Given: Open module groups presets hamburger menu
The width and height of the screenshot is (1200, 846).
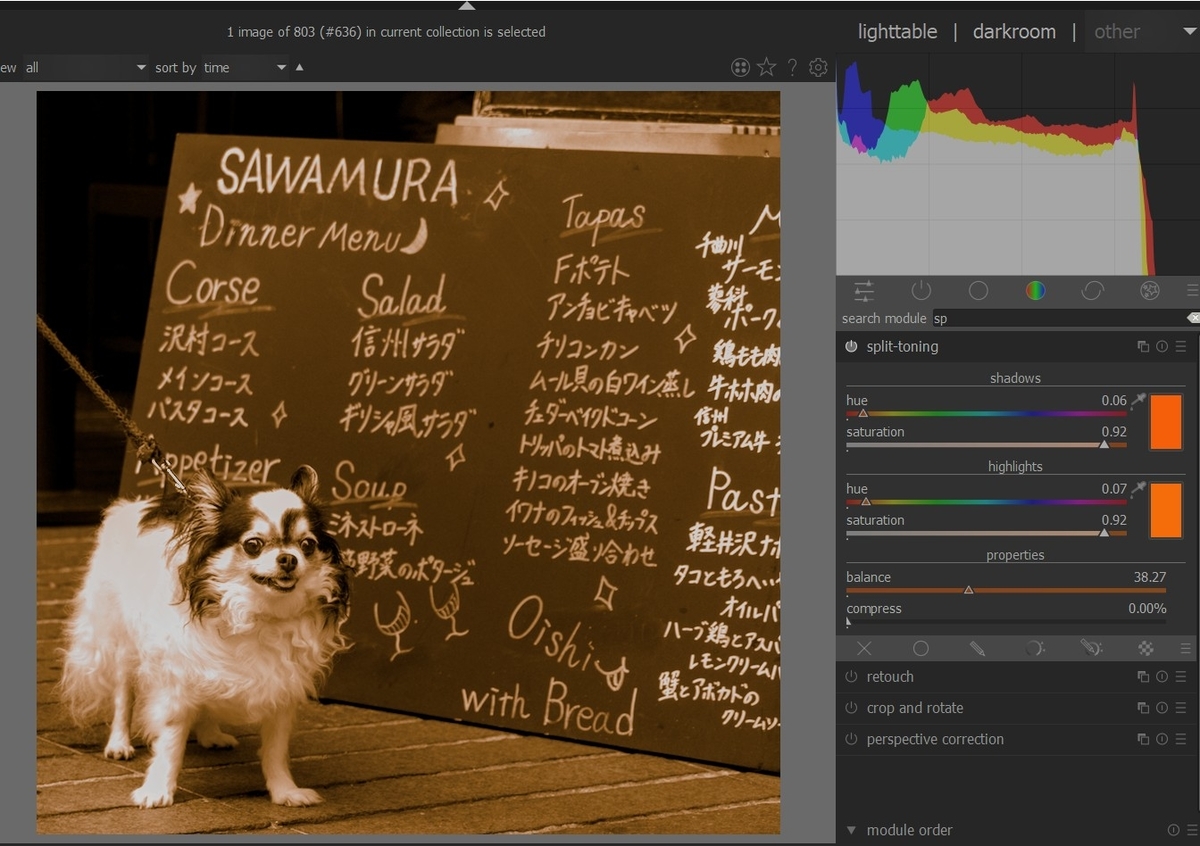Looking at the screenshot, I should [x=1192, y=291].
